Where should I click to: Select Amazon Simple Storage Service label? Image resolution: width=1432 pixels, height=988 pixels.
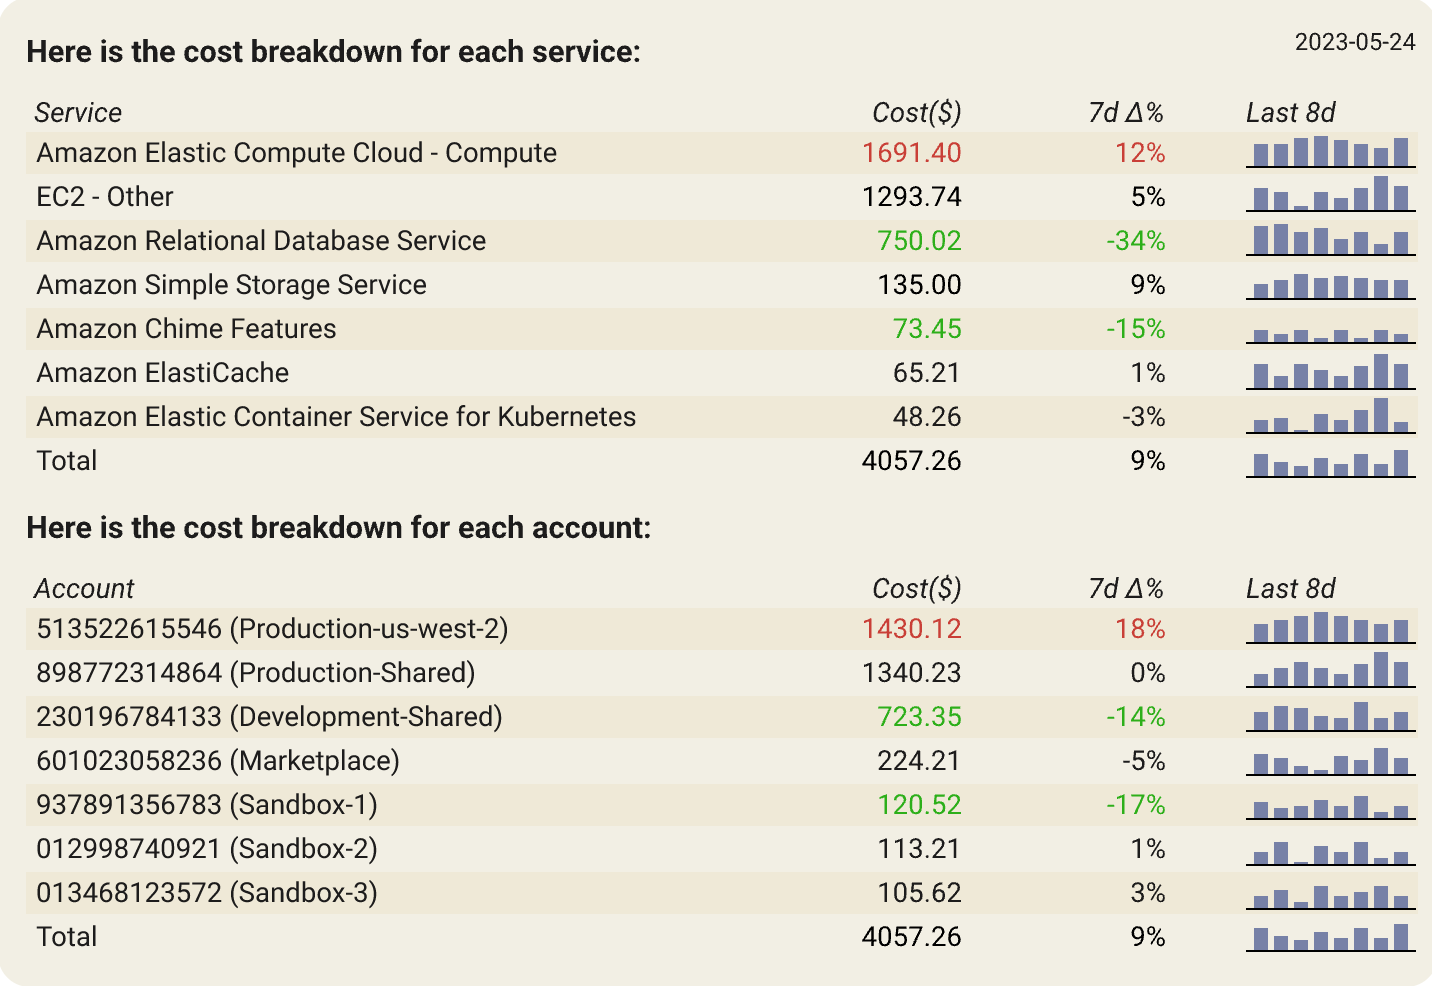232,285
